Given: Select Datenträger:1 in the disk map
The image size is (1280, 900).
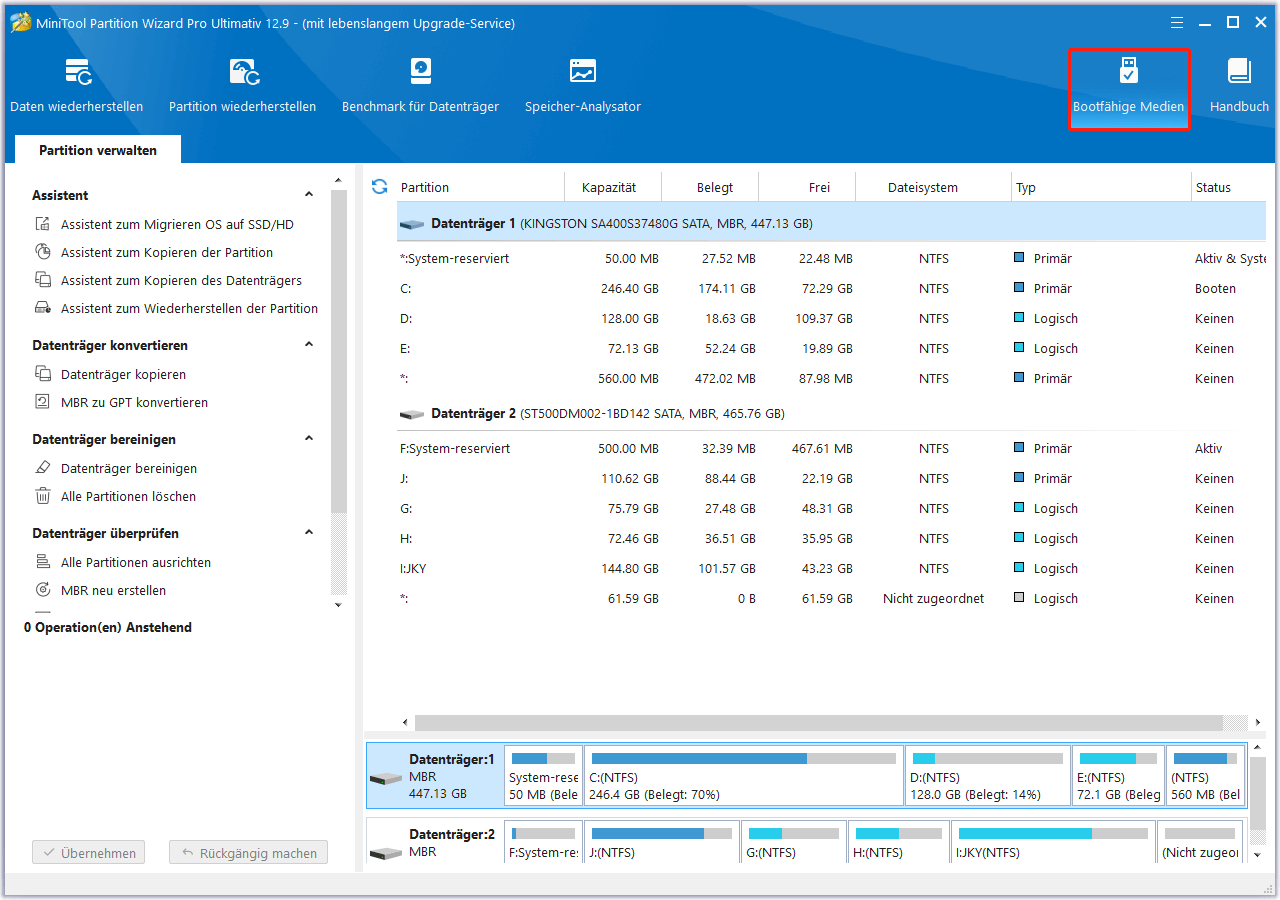Looking at the screenshot, I should tap(434, 775).
